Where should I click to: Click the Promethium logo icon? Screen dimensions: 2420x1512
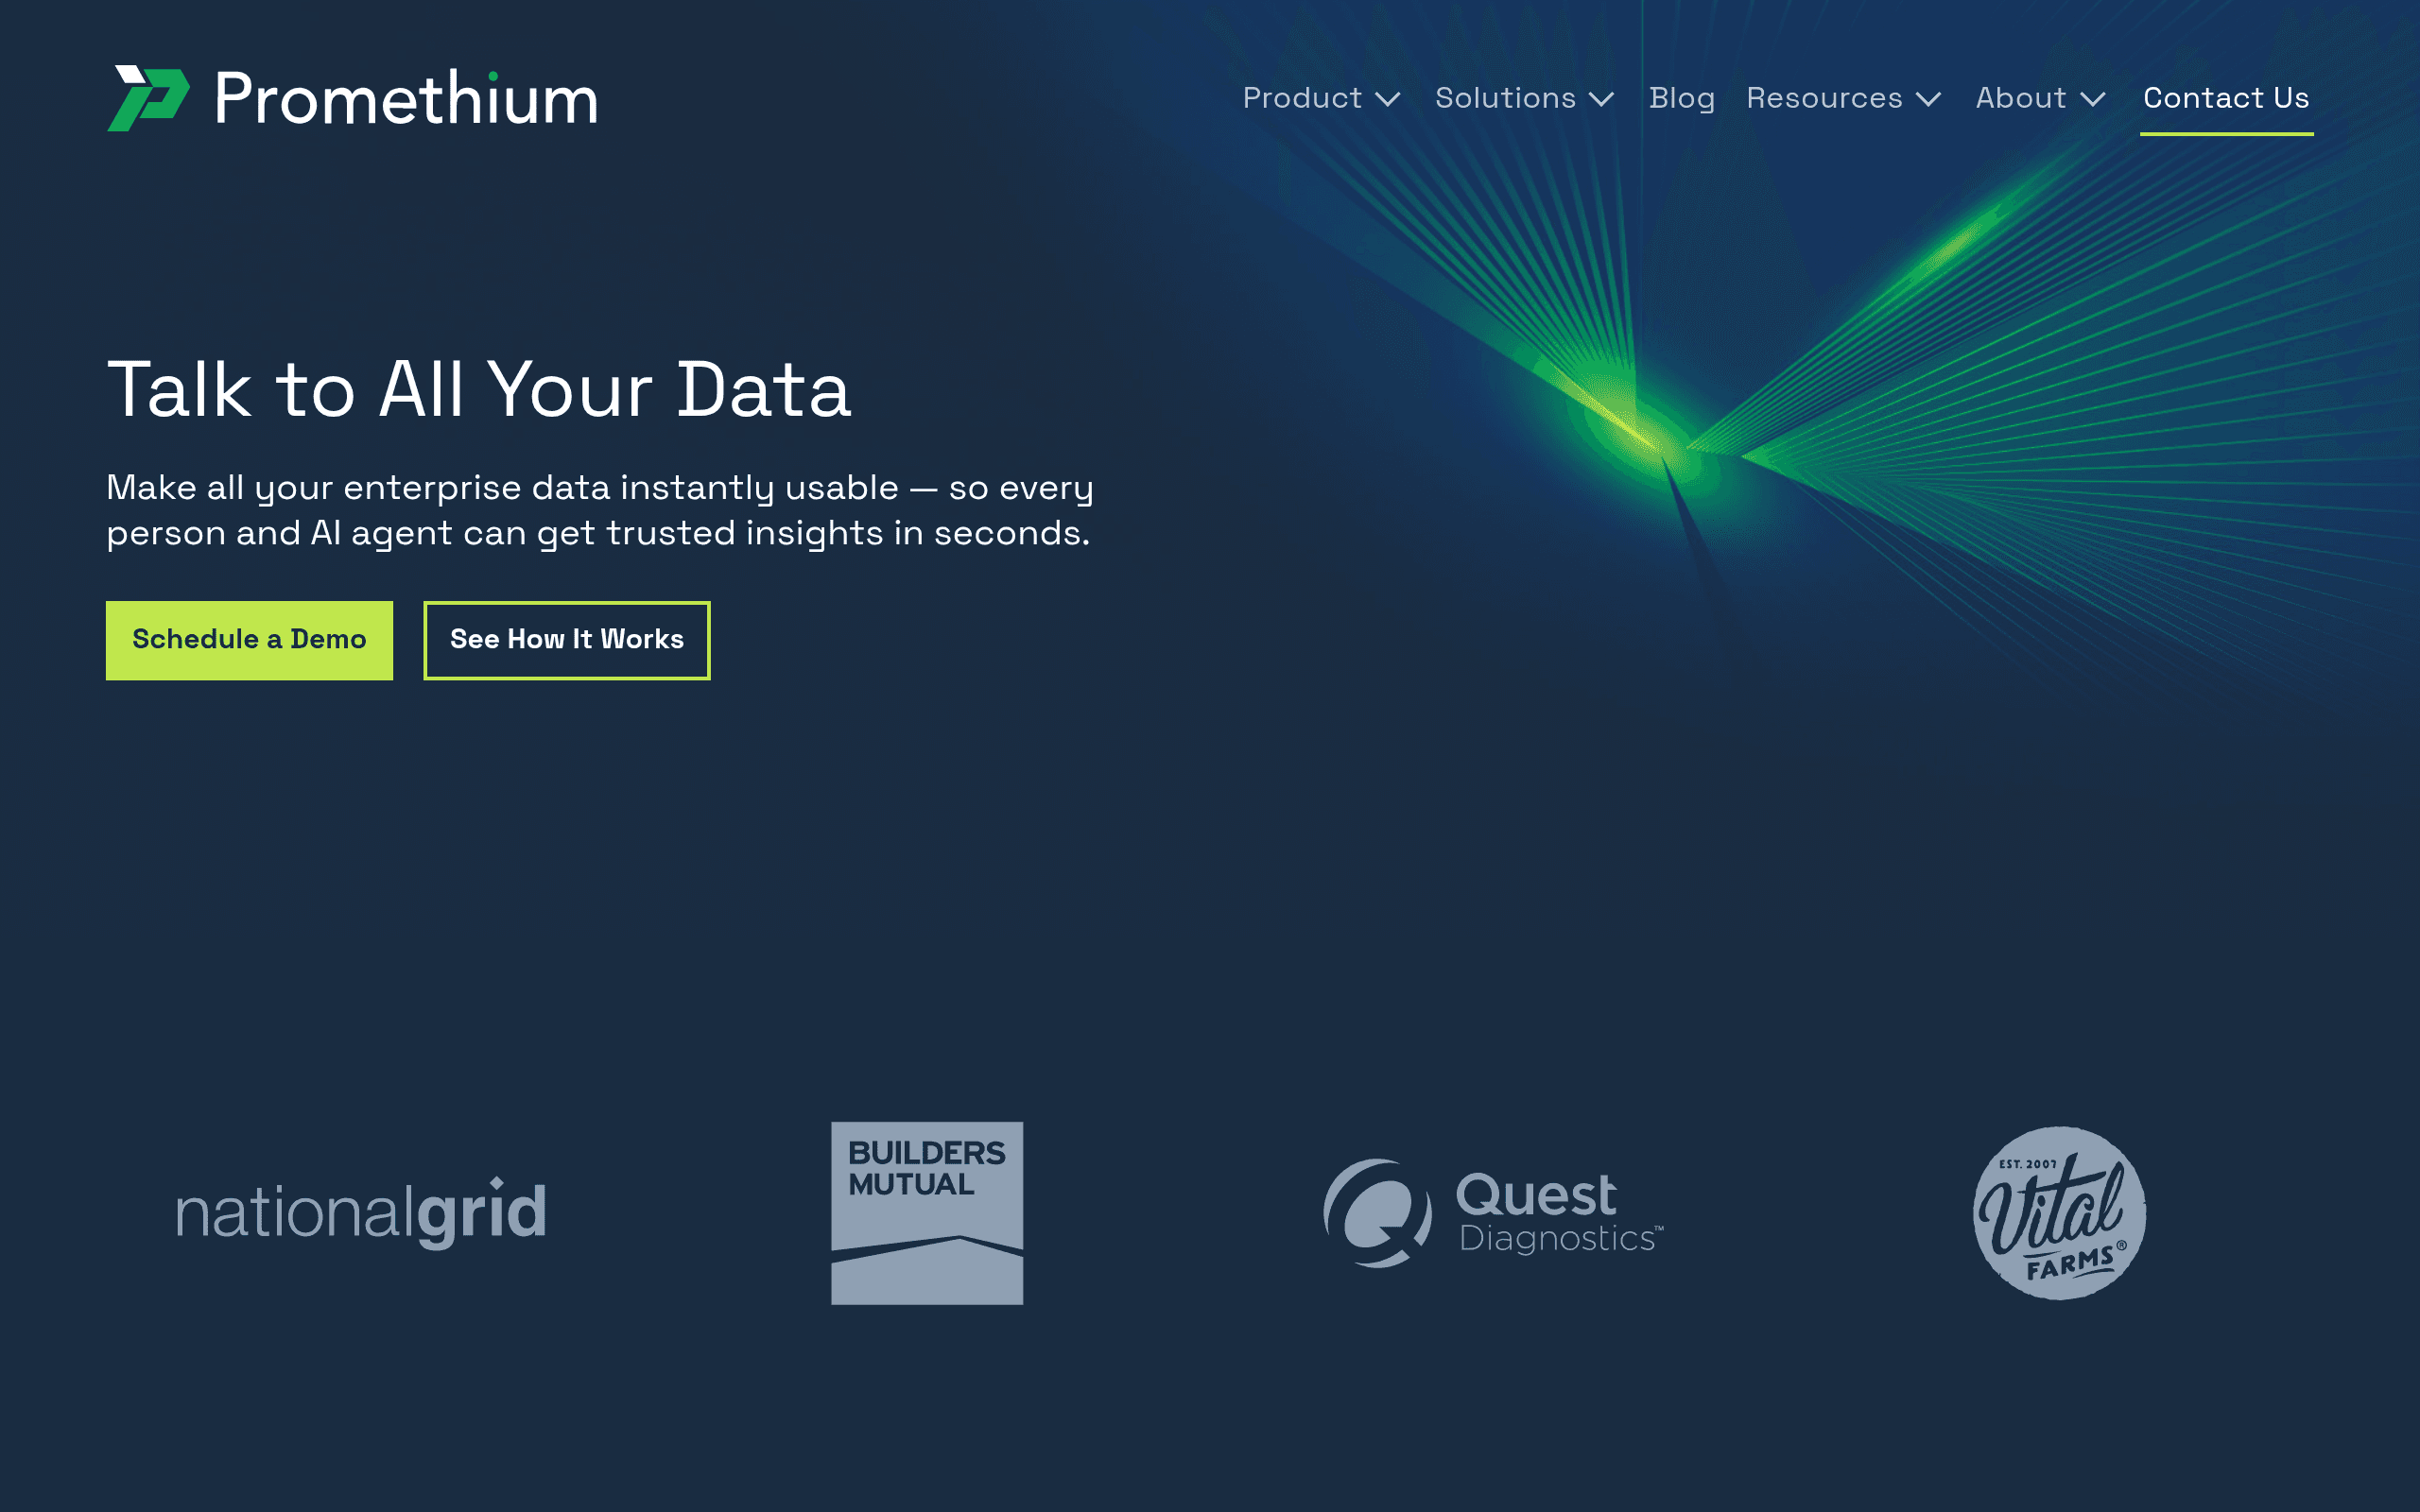[148, 98]
